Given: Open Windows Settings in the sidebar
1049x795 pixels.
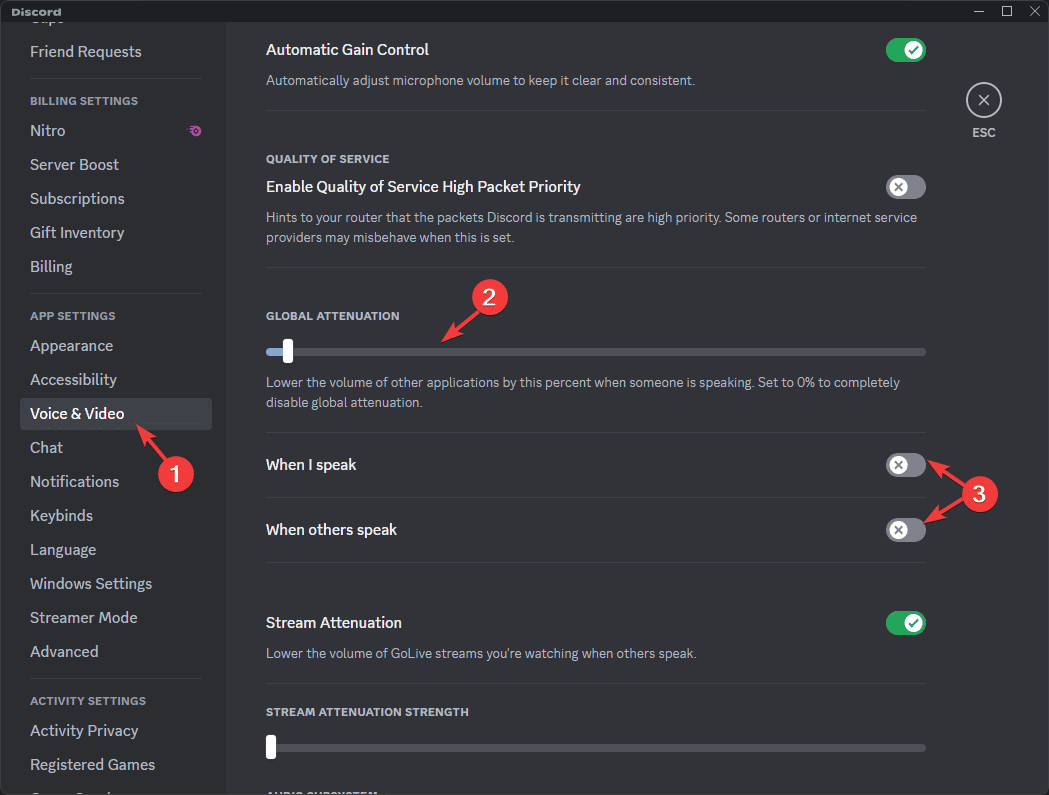Looking at the screenshot, I should tap(91, 583).
